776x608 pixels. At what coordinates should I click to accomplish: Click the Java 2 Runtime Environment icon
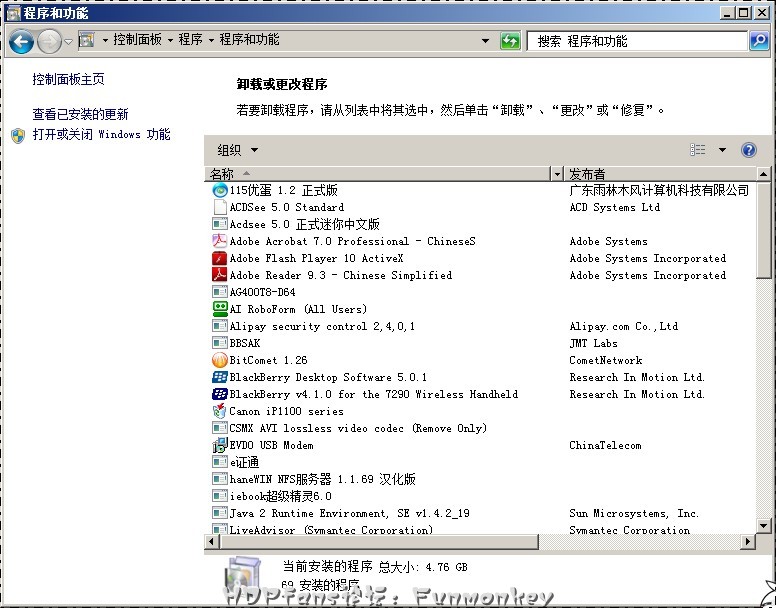(x=220, y=513)
